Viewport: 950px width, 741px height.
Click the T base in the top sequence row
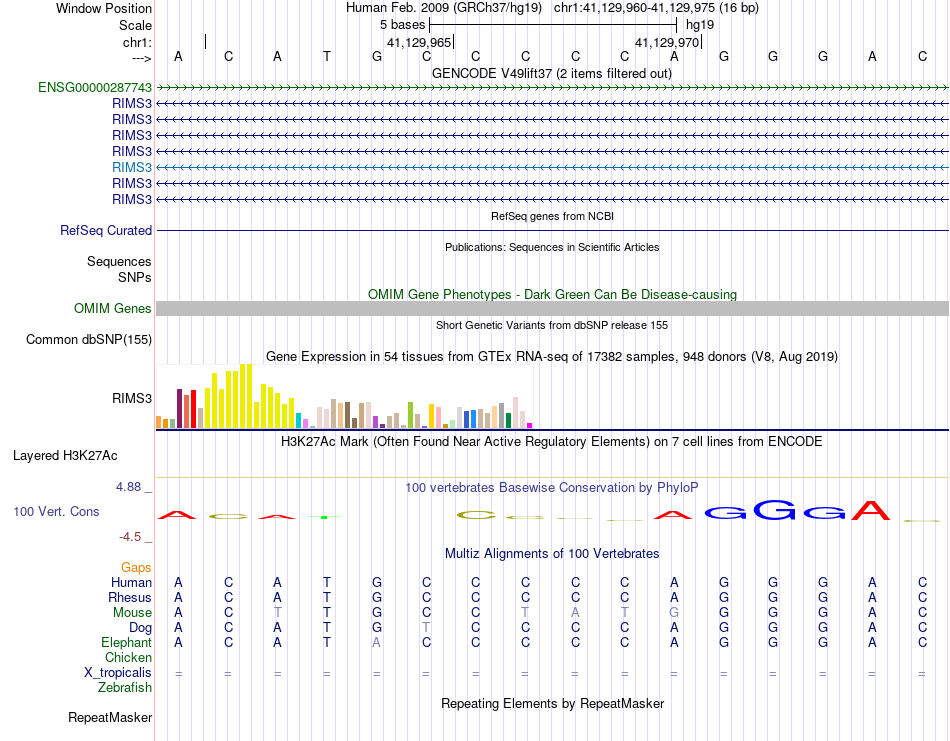pyautogui.click(x=327, y=56)
